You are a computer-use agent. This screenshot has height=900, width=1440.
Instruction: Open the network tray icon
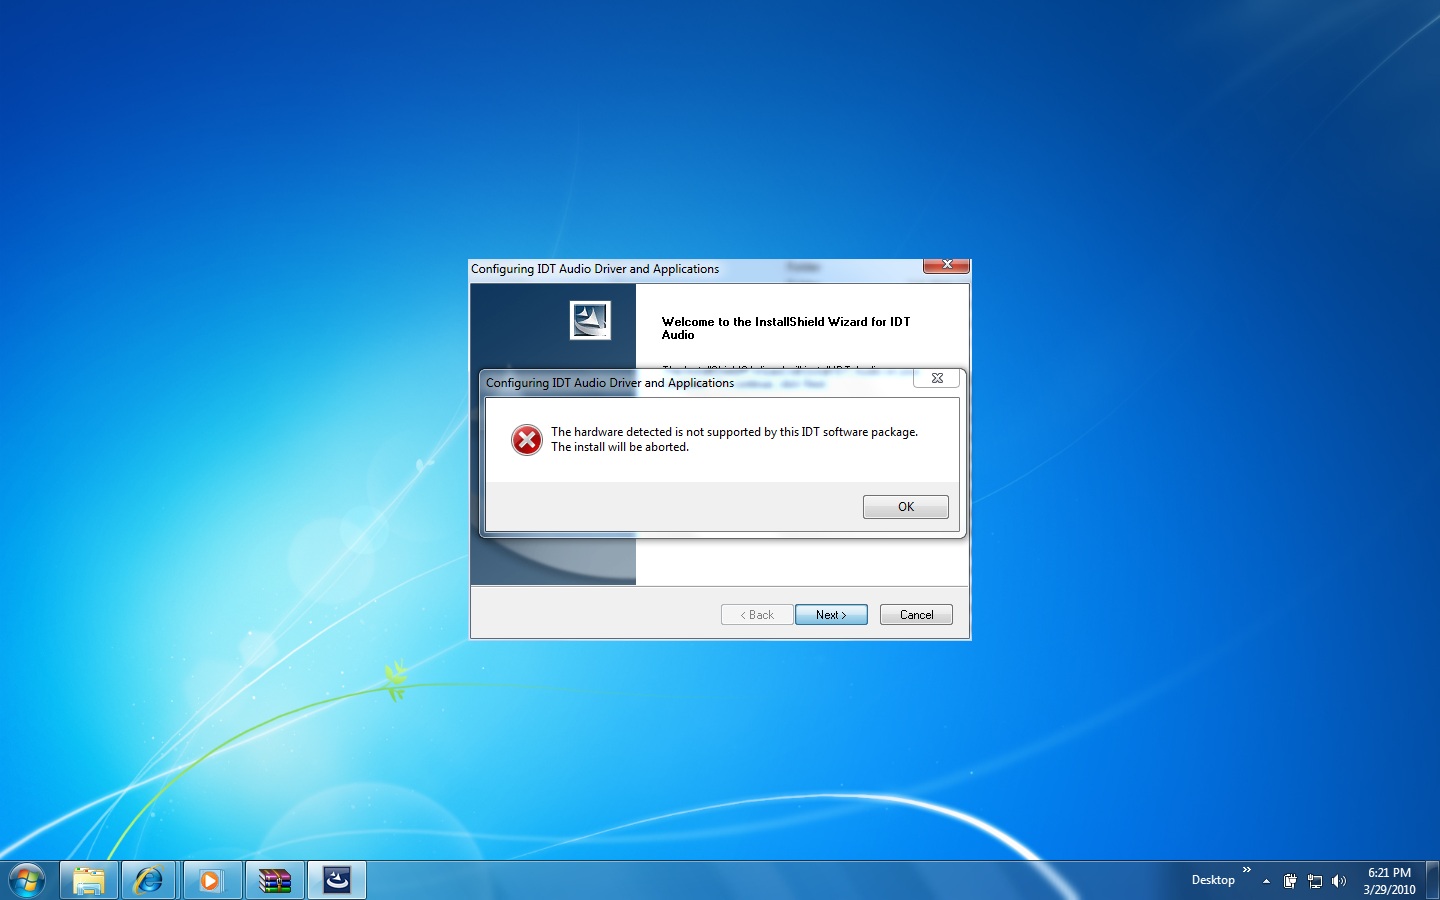tap(1315, 881)
